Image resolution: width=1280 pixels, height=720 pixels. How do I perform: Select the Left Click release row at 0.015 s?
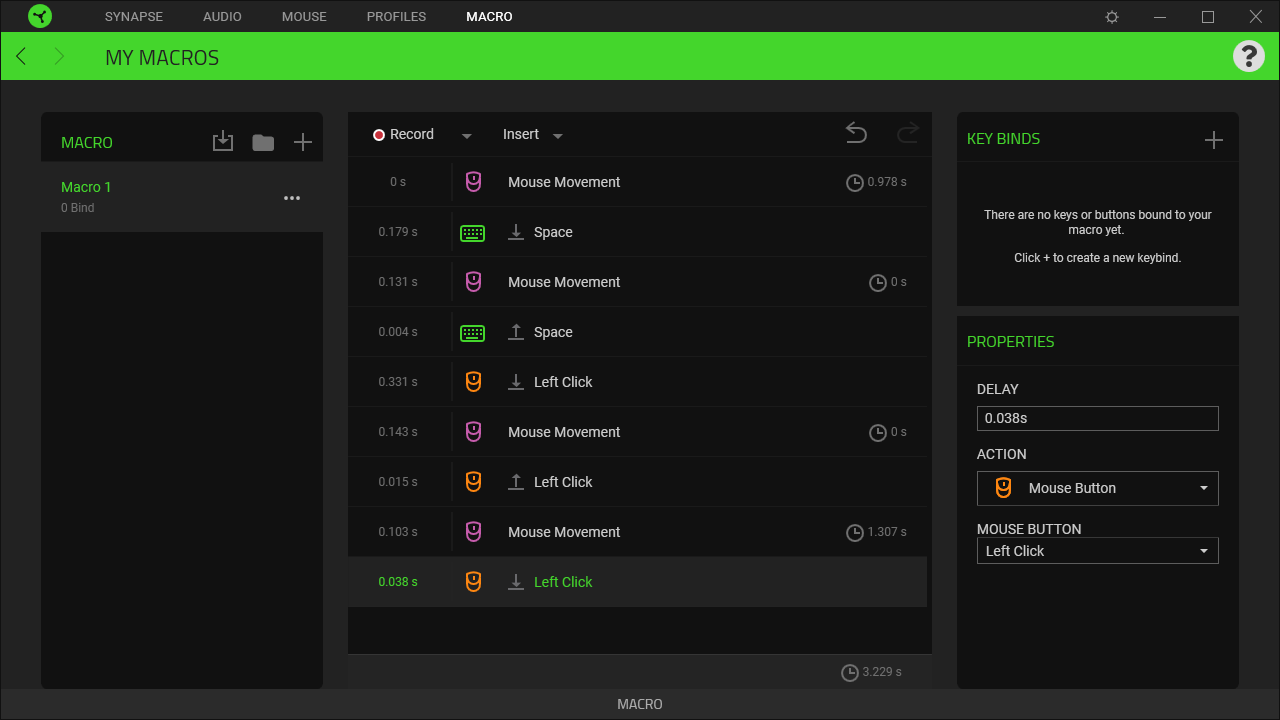coord(637,482)
